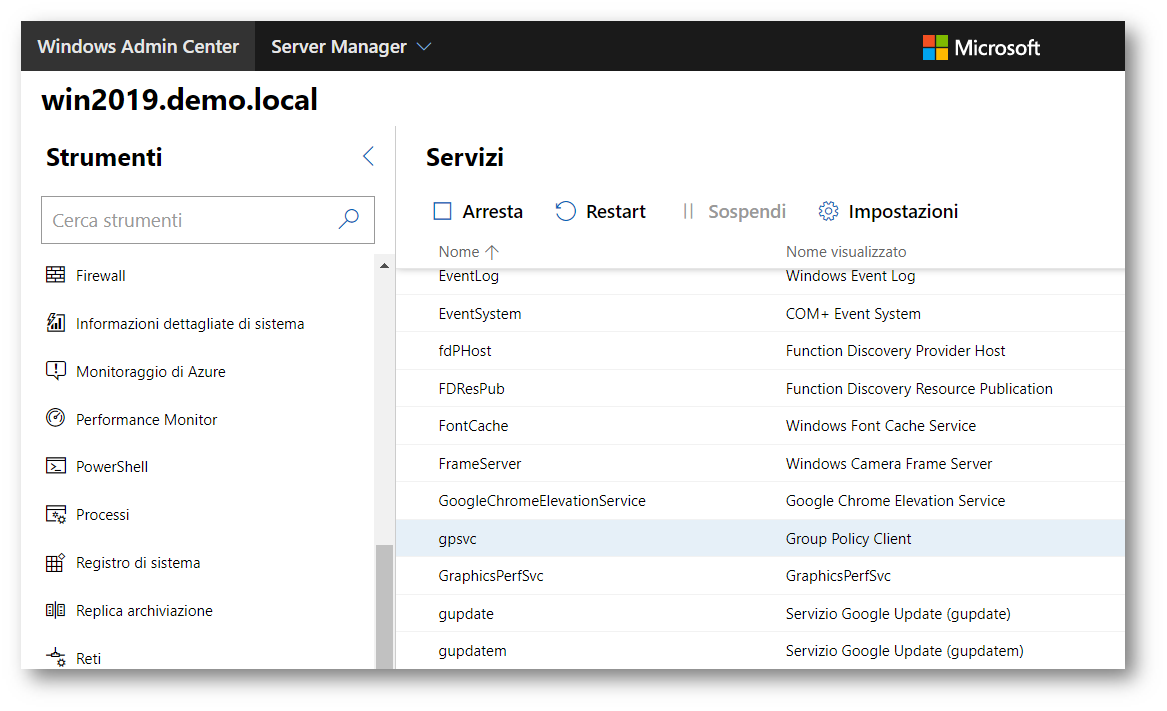Click the Registro di sistema icon
This screenshot has height=711, width=1167.
55,562
